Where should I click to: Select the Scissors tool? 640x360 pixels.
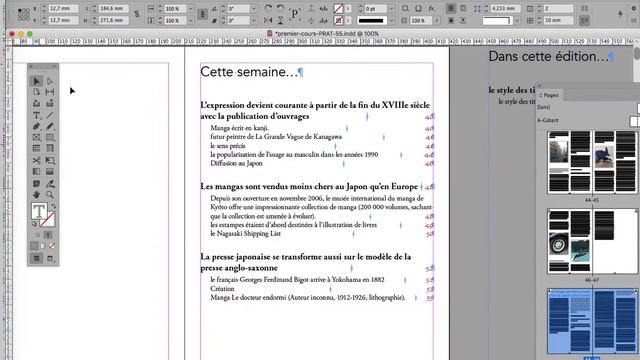point(36,160)
